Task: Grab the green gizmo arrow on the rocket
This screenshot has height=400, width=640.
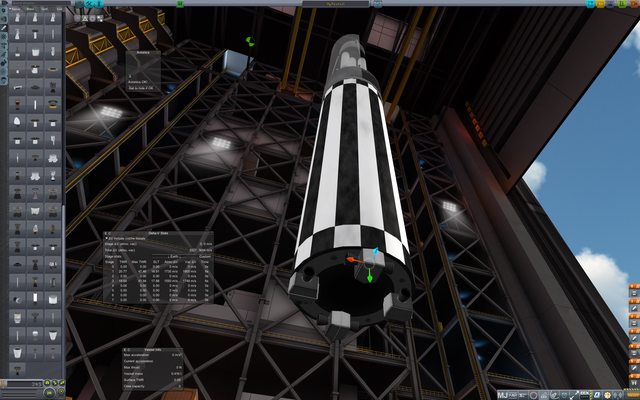Action: 369,276
